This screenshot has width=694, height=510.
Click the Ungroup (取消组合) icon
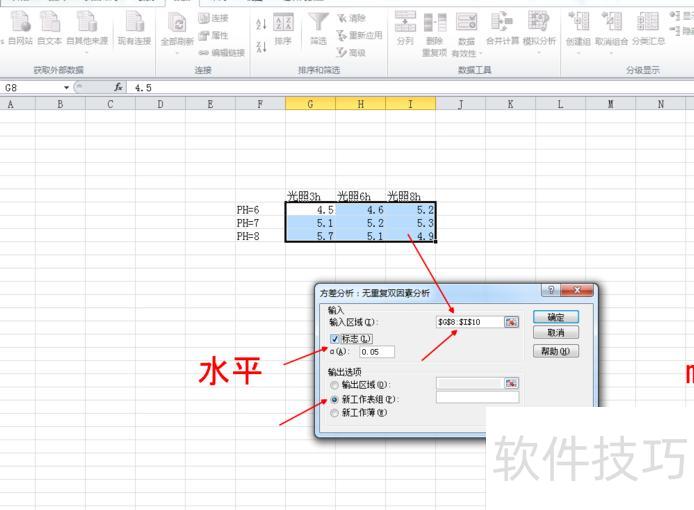611,22
